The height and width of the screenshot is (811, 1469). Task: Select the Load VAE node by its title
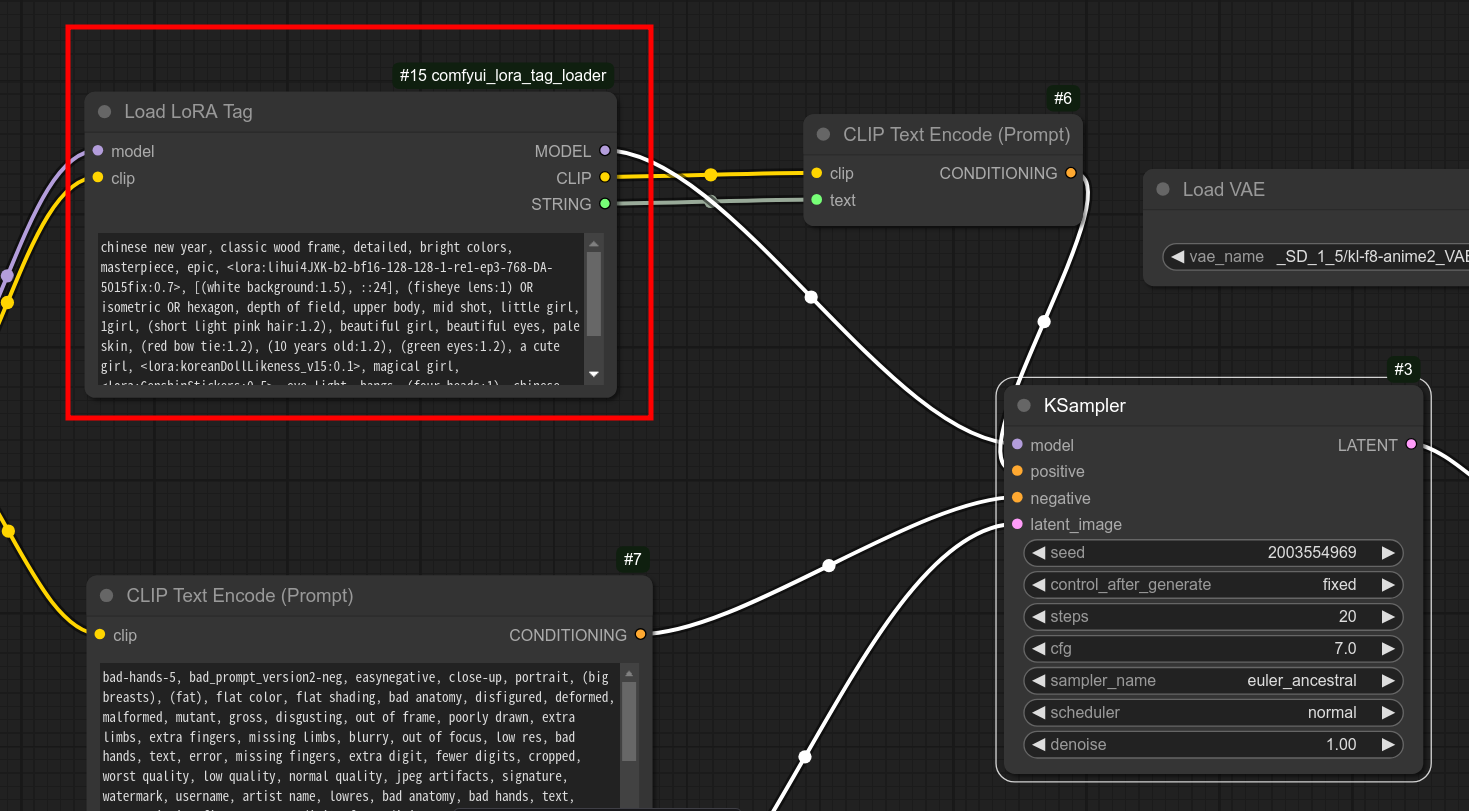pos(1224,190)
